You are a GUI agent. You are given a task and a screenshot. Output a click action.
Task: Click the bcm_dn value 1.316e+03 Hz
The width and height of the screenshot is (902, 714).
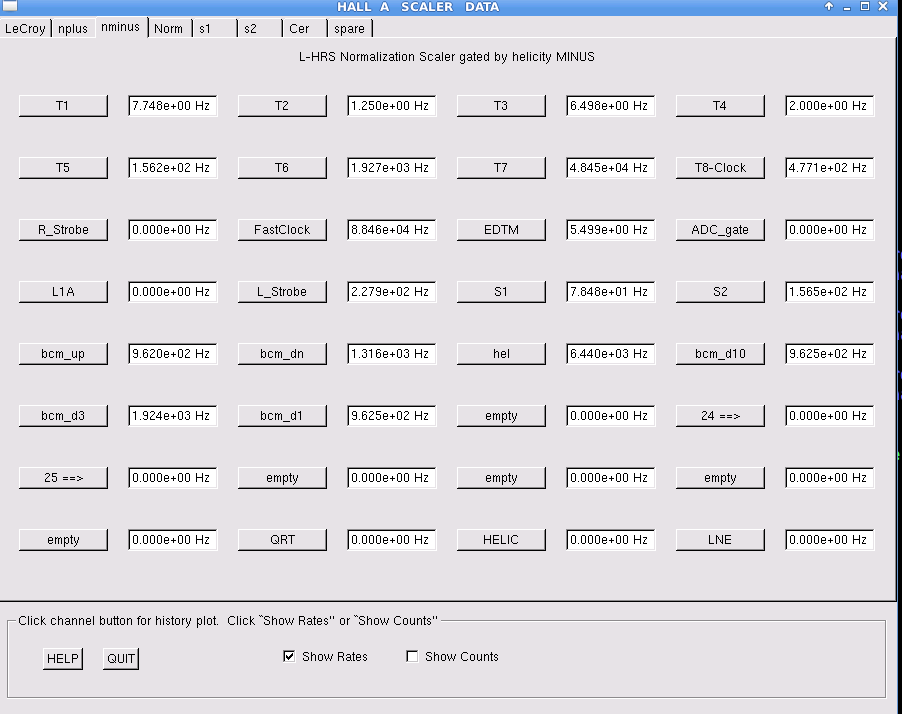point(392,354)
